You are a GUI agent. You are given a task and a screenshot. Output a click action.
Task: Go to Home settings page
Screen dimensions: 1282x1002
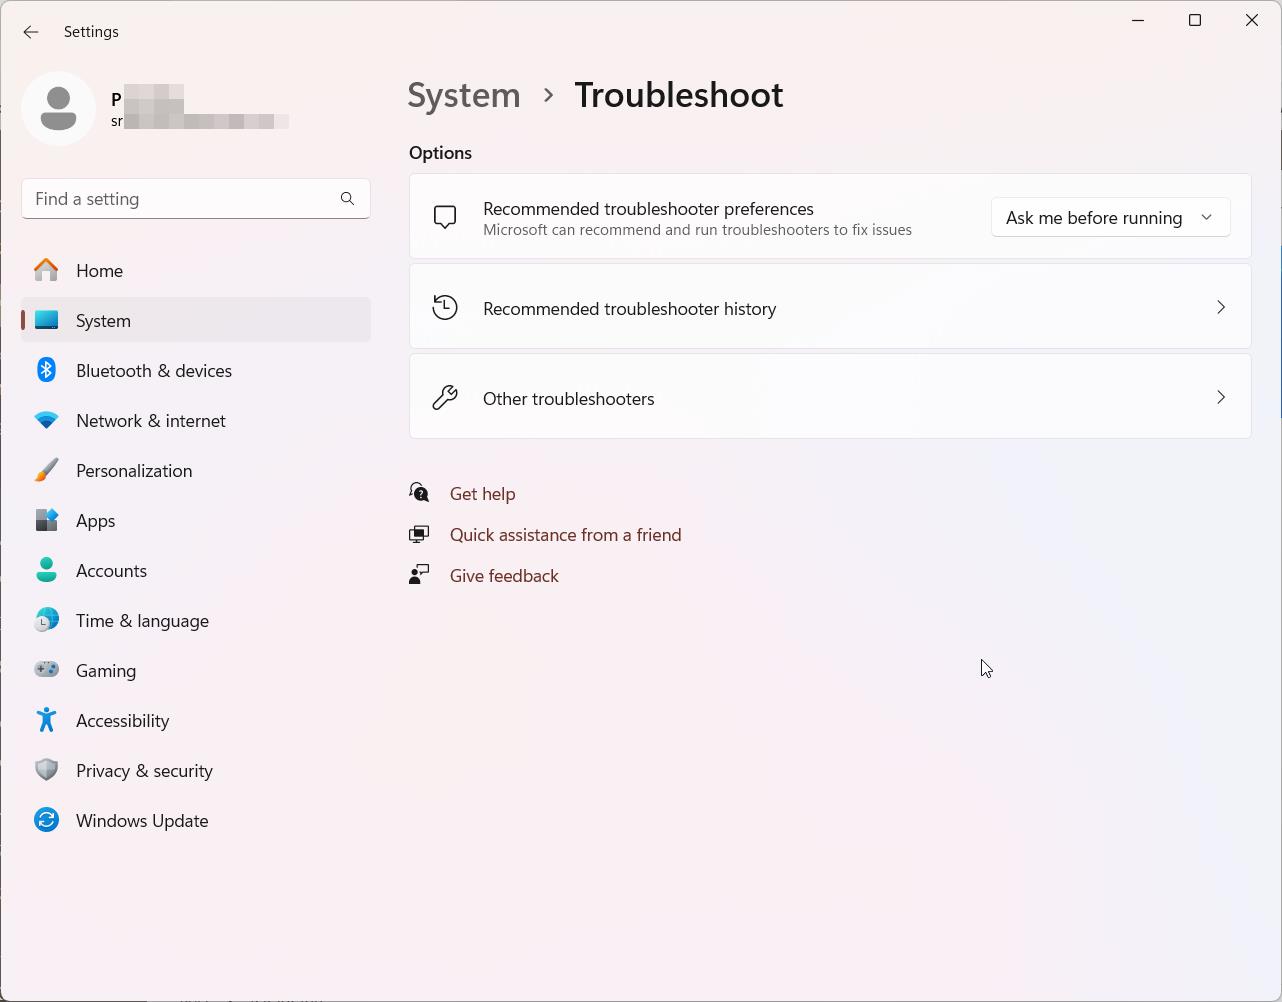[196, 270]
